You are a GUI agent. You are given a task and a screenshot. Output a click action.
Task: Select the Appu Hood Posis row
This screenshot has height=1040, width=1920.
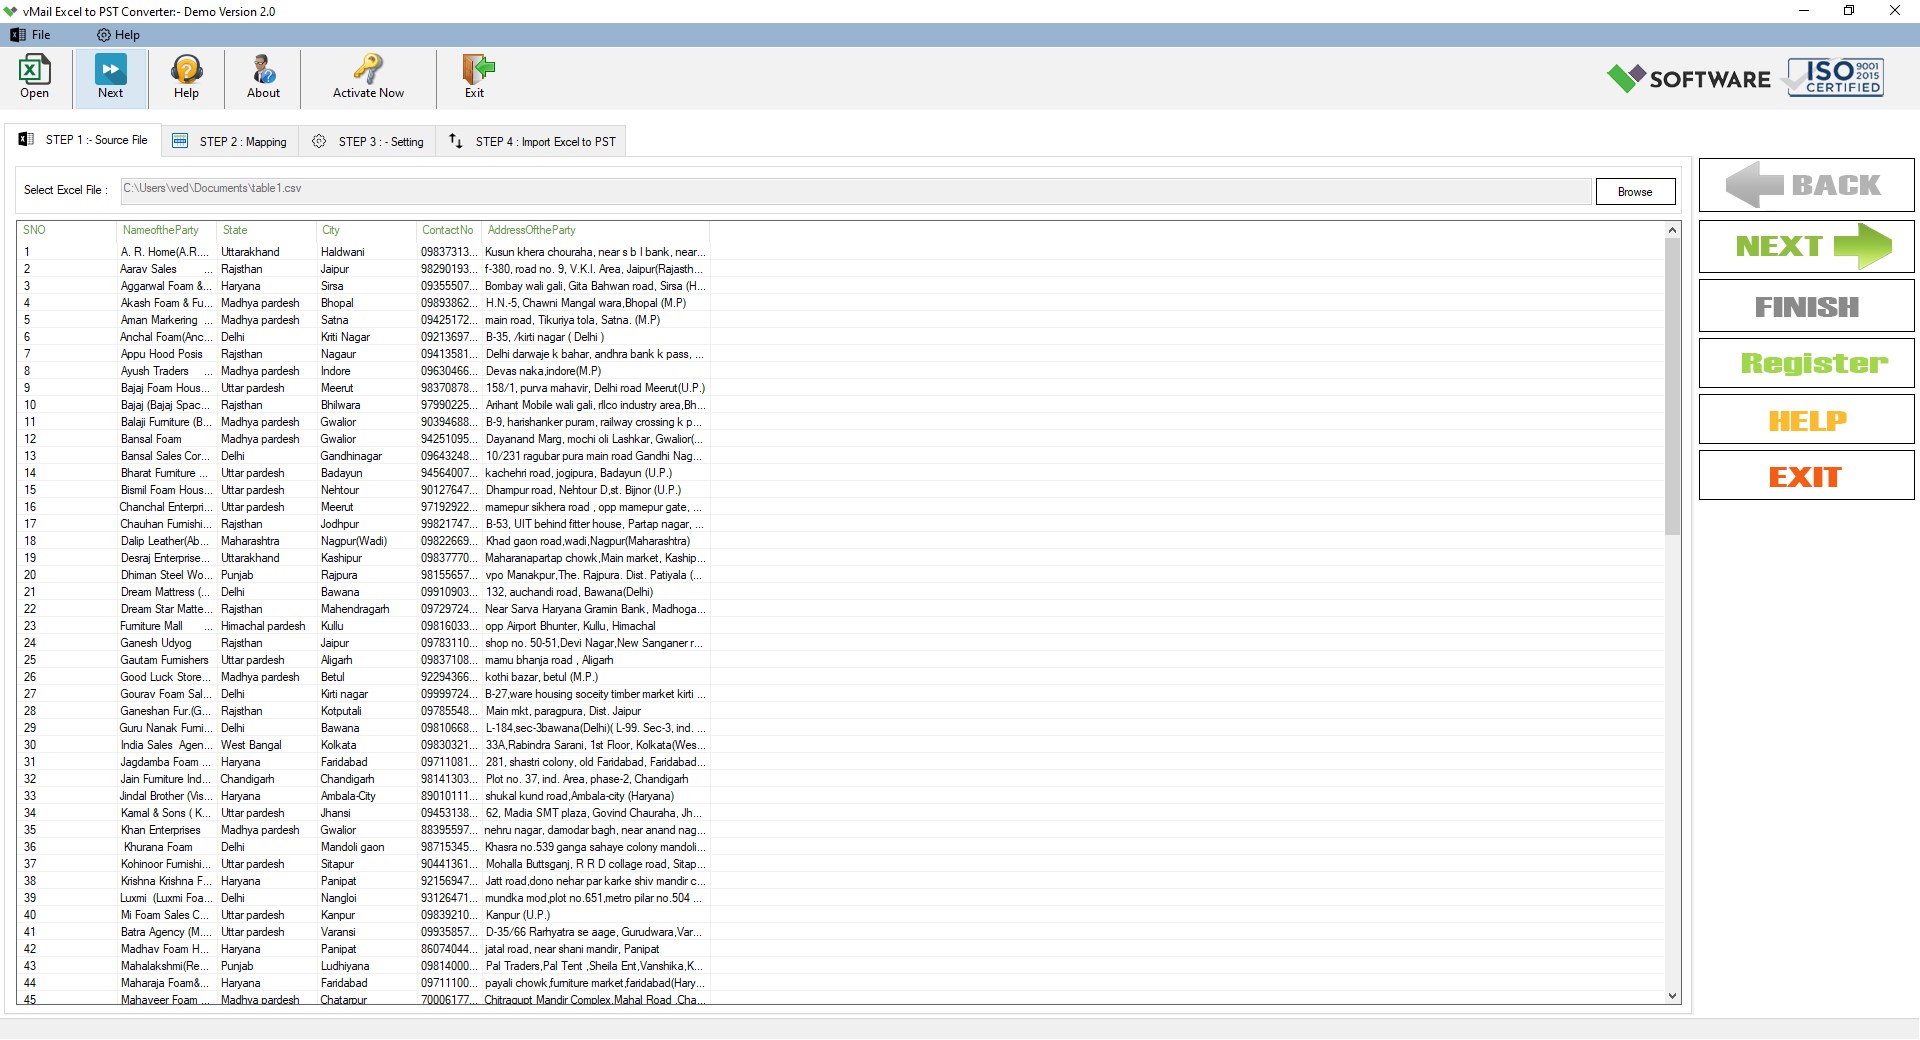pyautogui.click(x=365, y=354)
